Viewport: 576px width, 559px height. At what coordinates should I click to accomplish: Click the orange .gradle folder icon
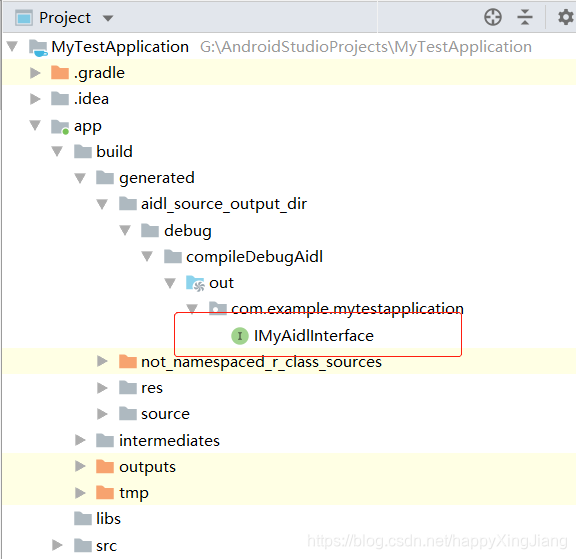click(x=60, y=72)
